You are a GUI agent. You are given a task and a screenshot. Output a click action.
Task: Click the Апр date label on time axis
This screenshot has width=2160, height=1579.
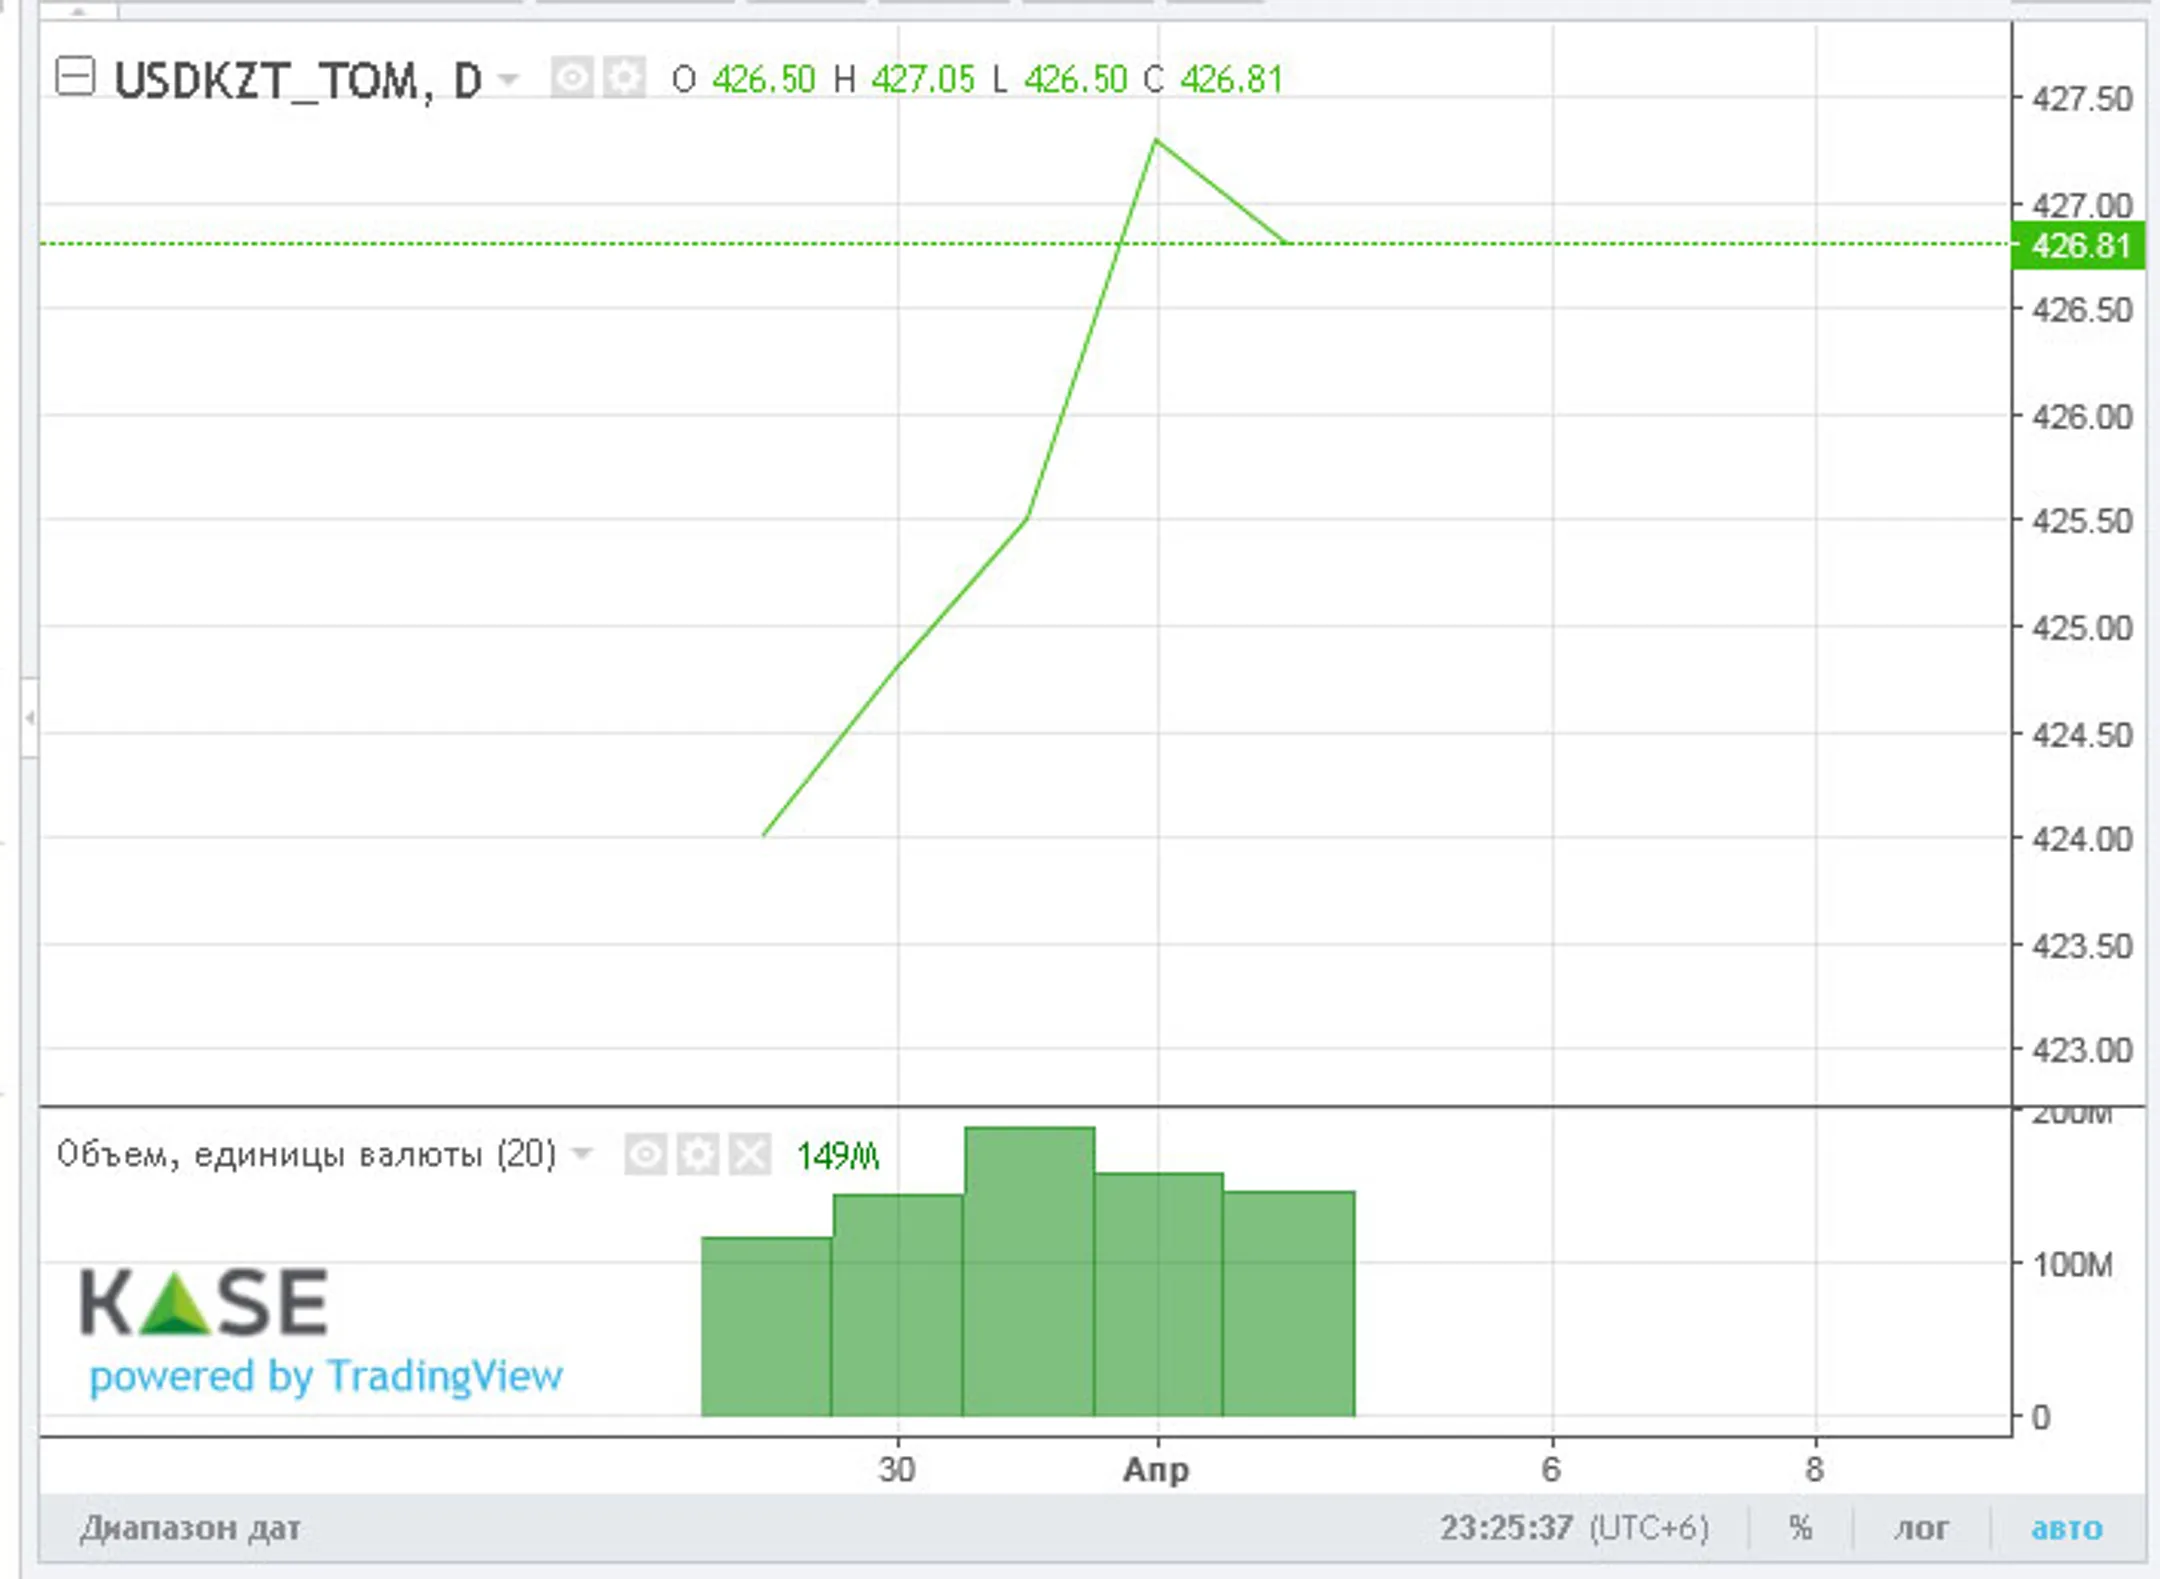tap(1156, 1470)
